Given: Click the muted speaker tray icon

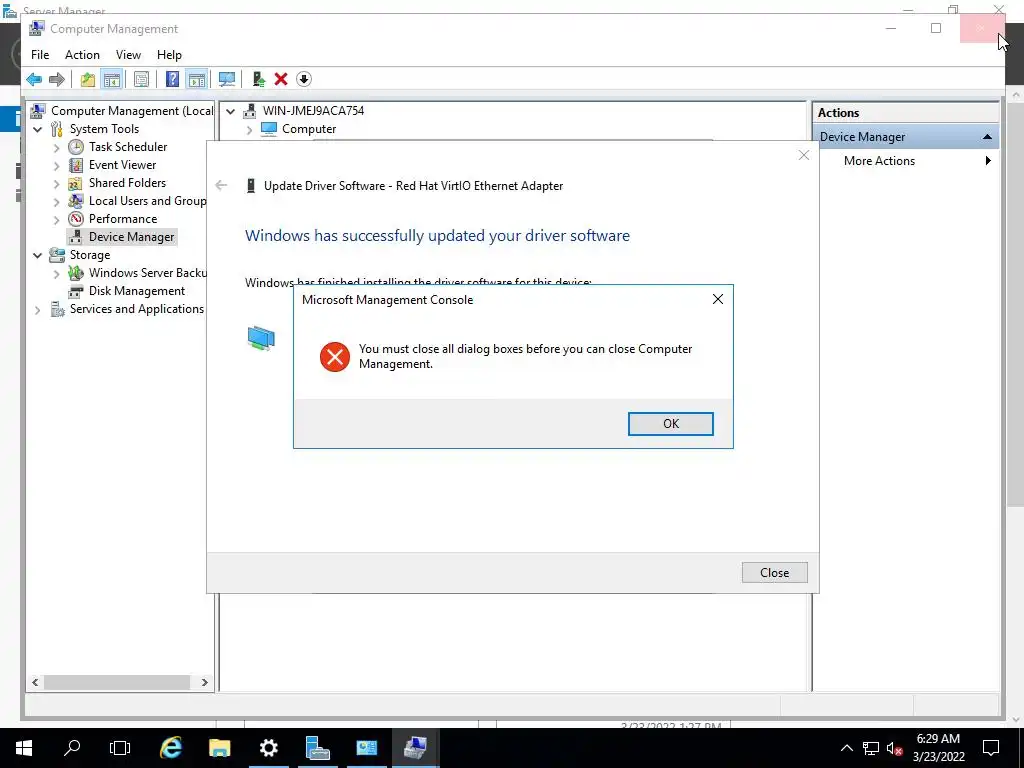Looking at the screenshot, I should coord(894,748).
